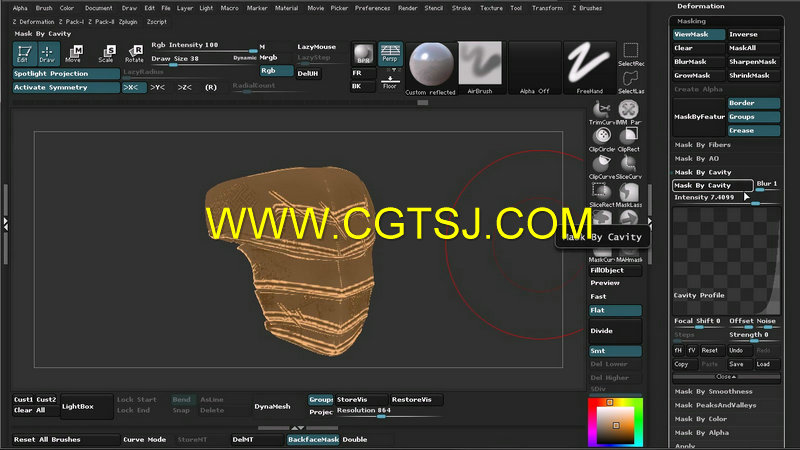800x450 pixels.
Task: Open the Render menu
Action: 408,8
